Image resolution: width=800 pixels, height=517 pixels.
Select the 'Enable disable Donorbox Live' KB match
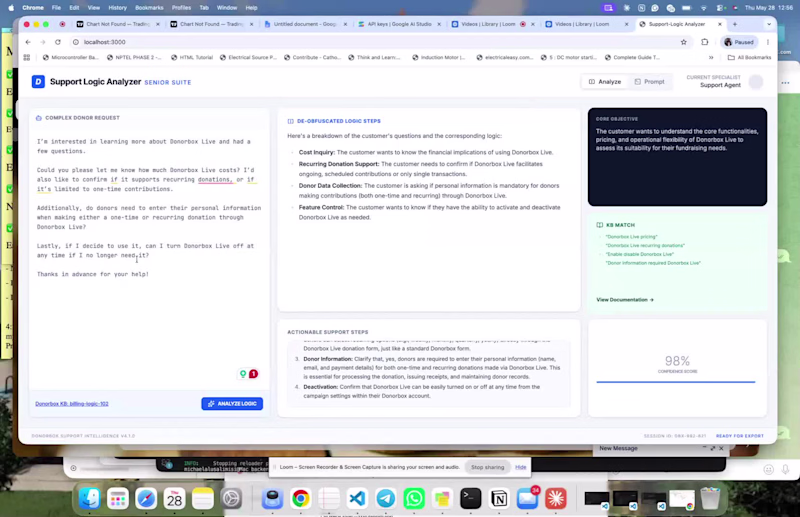[x=639, y=254]
